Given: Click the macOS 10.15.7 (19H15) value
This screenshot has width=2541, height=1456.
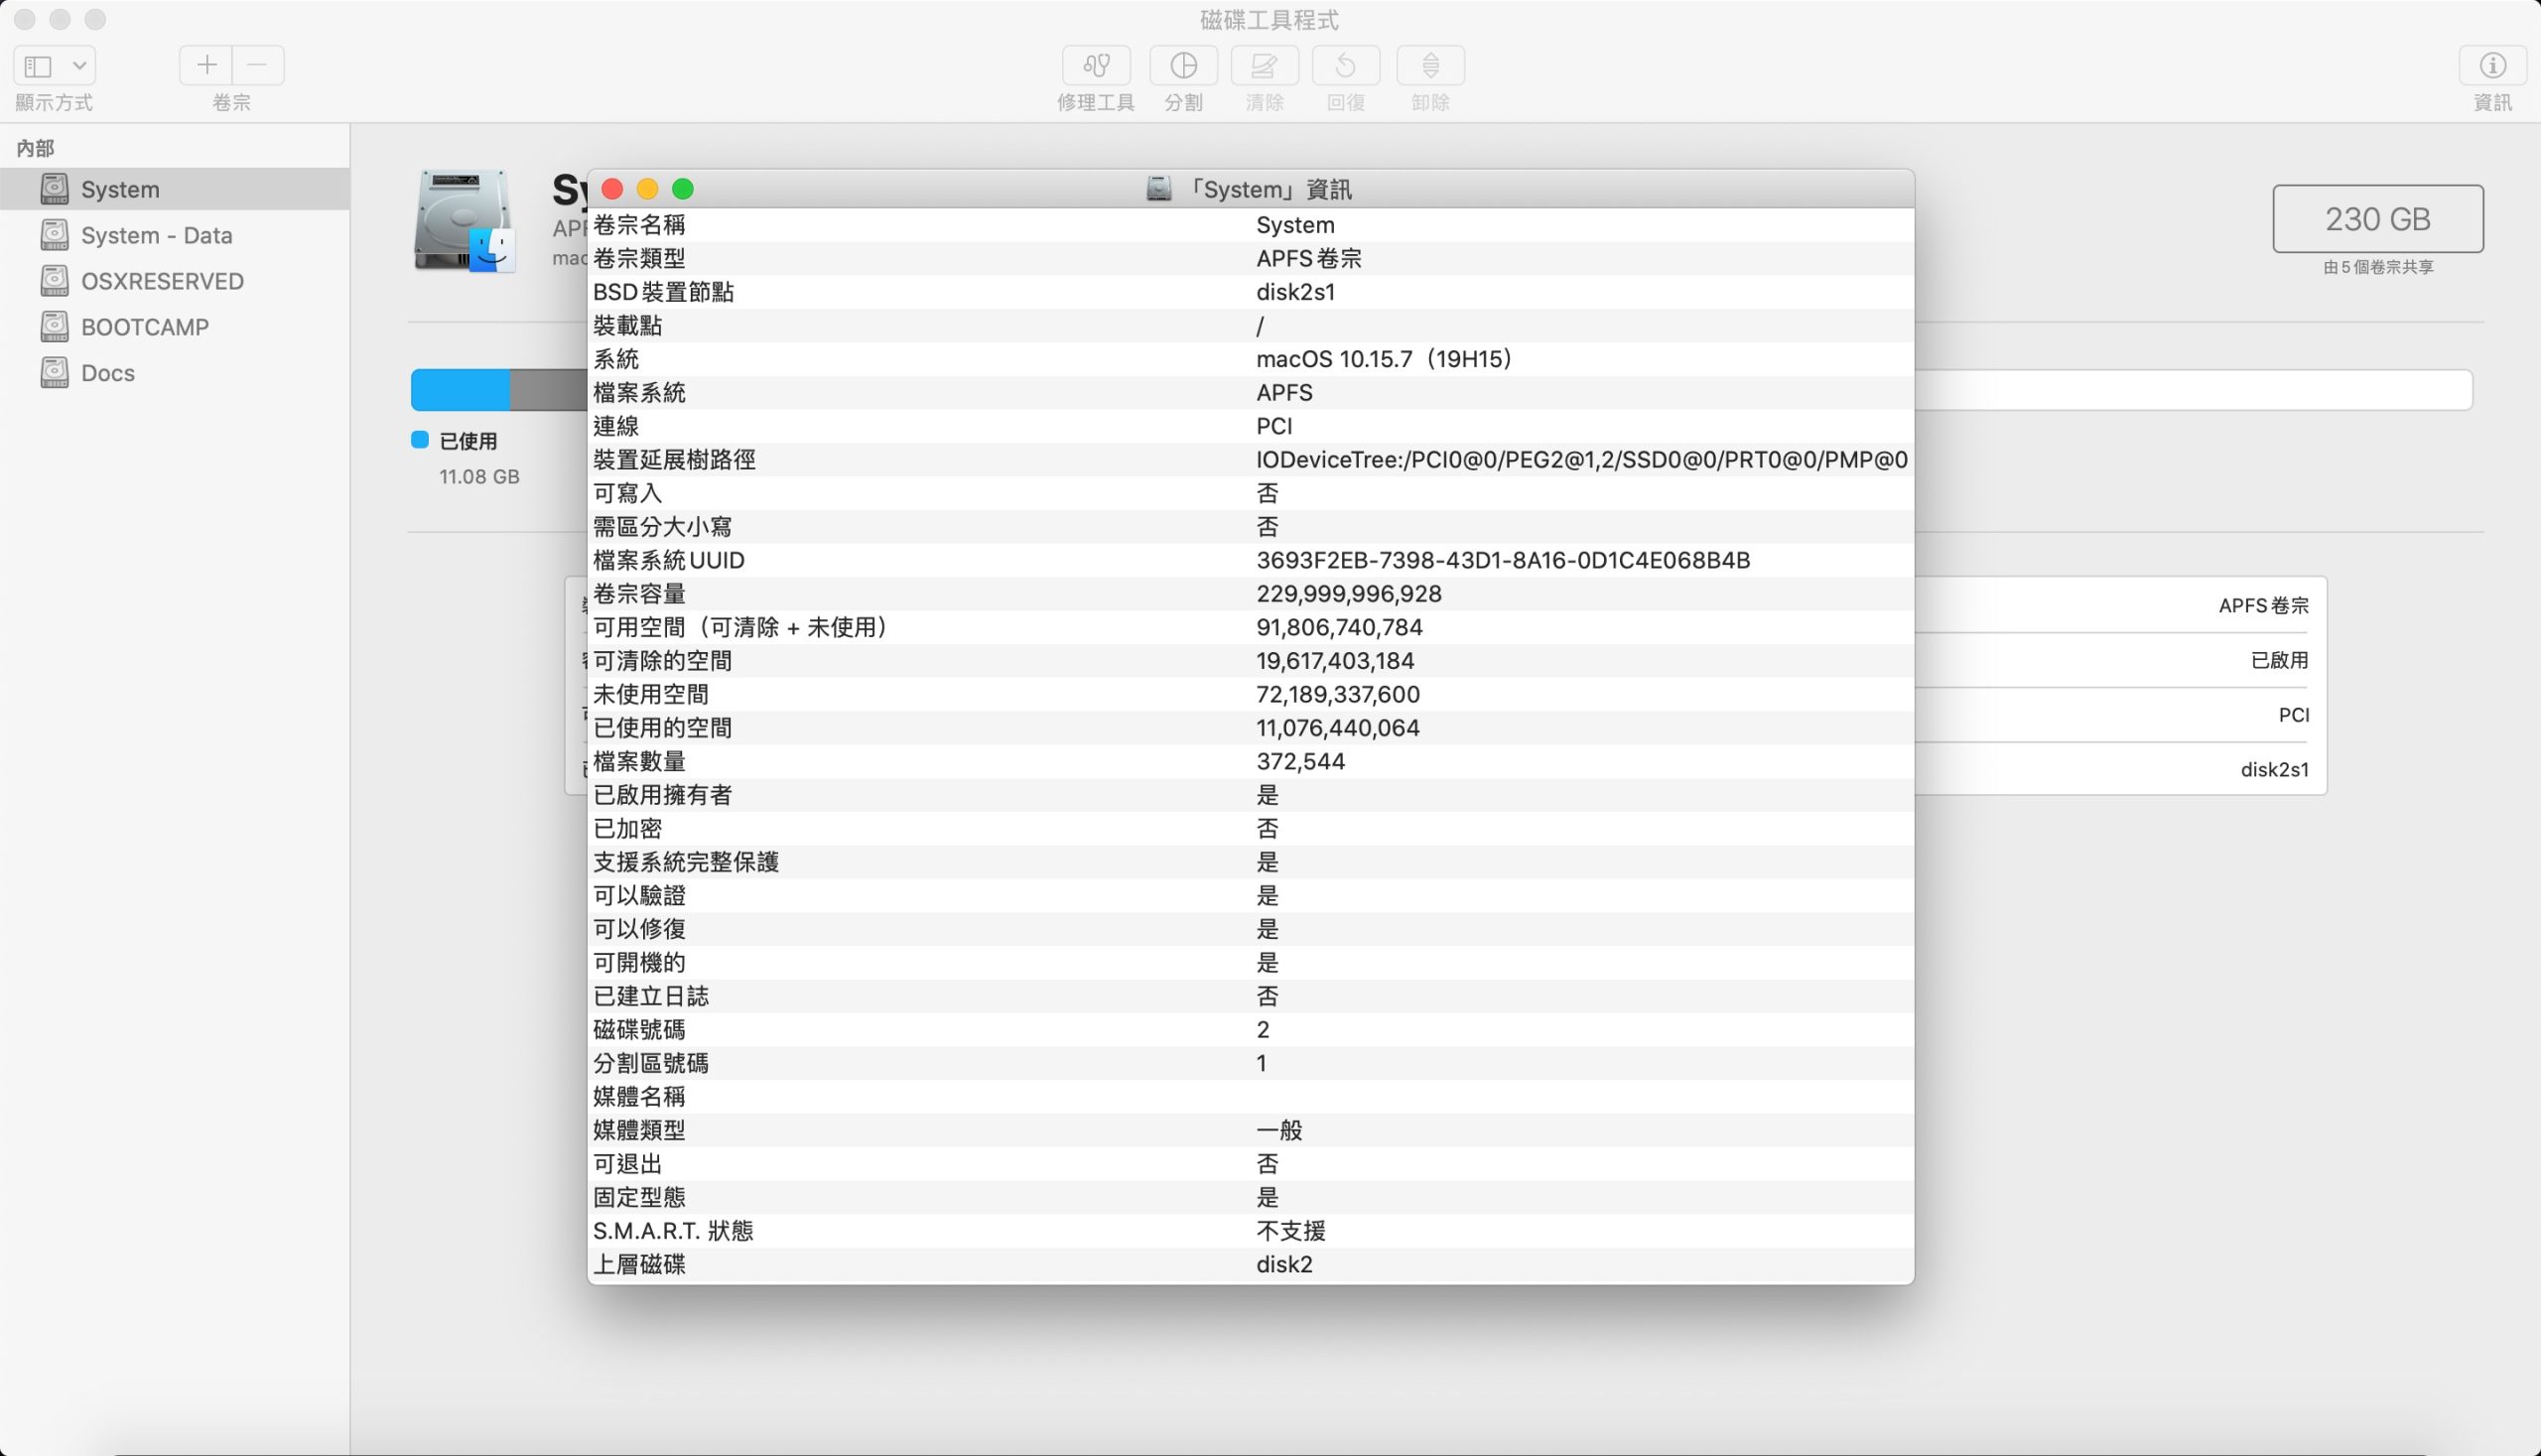Looking at the screenshot, I should point(1384,359).
